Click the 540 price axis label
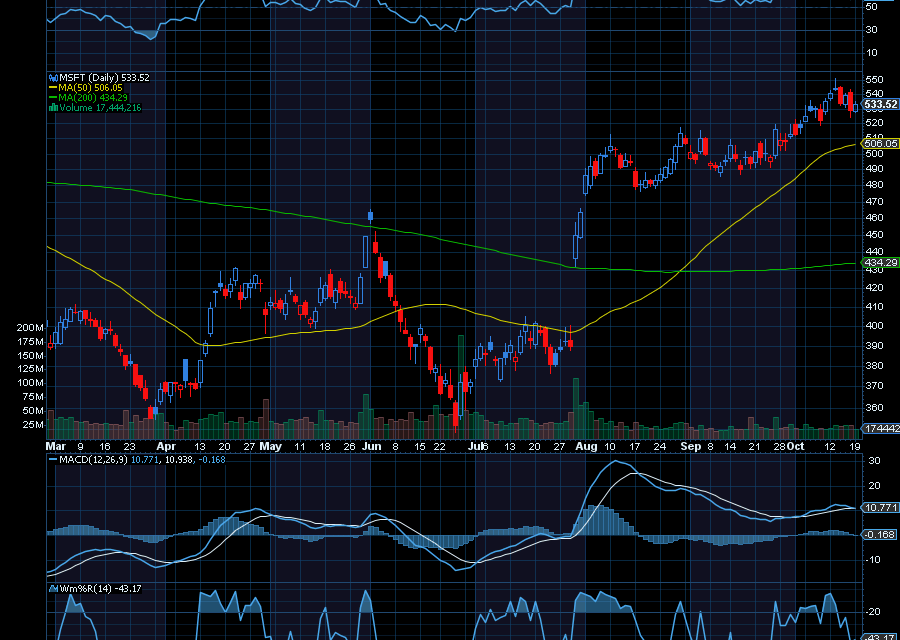900x640 pixels. pos(874,94)
